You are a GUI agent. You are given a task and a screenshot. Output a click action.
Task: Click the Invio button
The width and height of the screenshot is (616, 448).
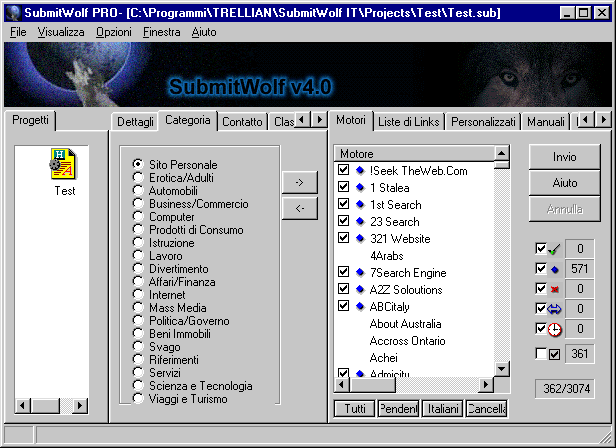tap(565, 157)
